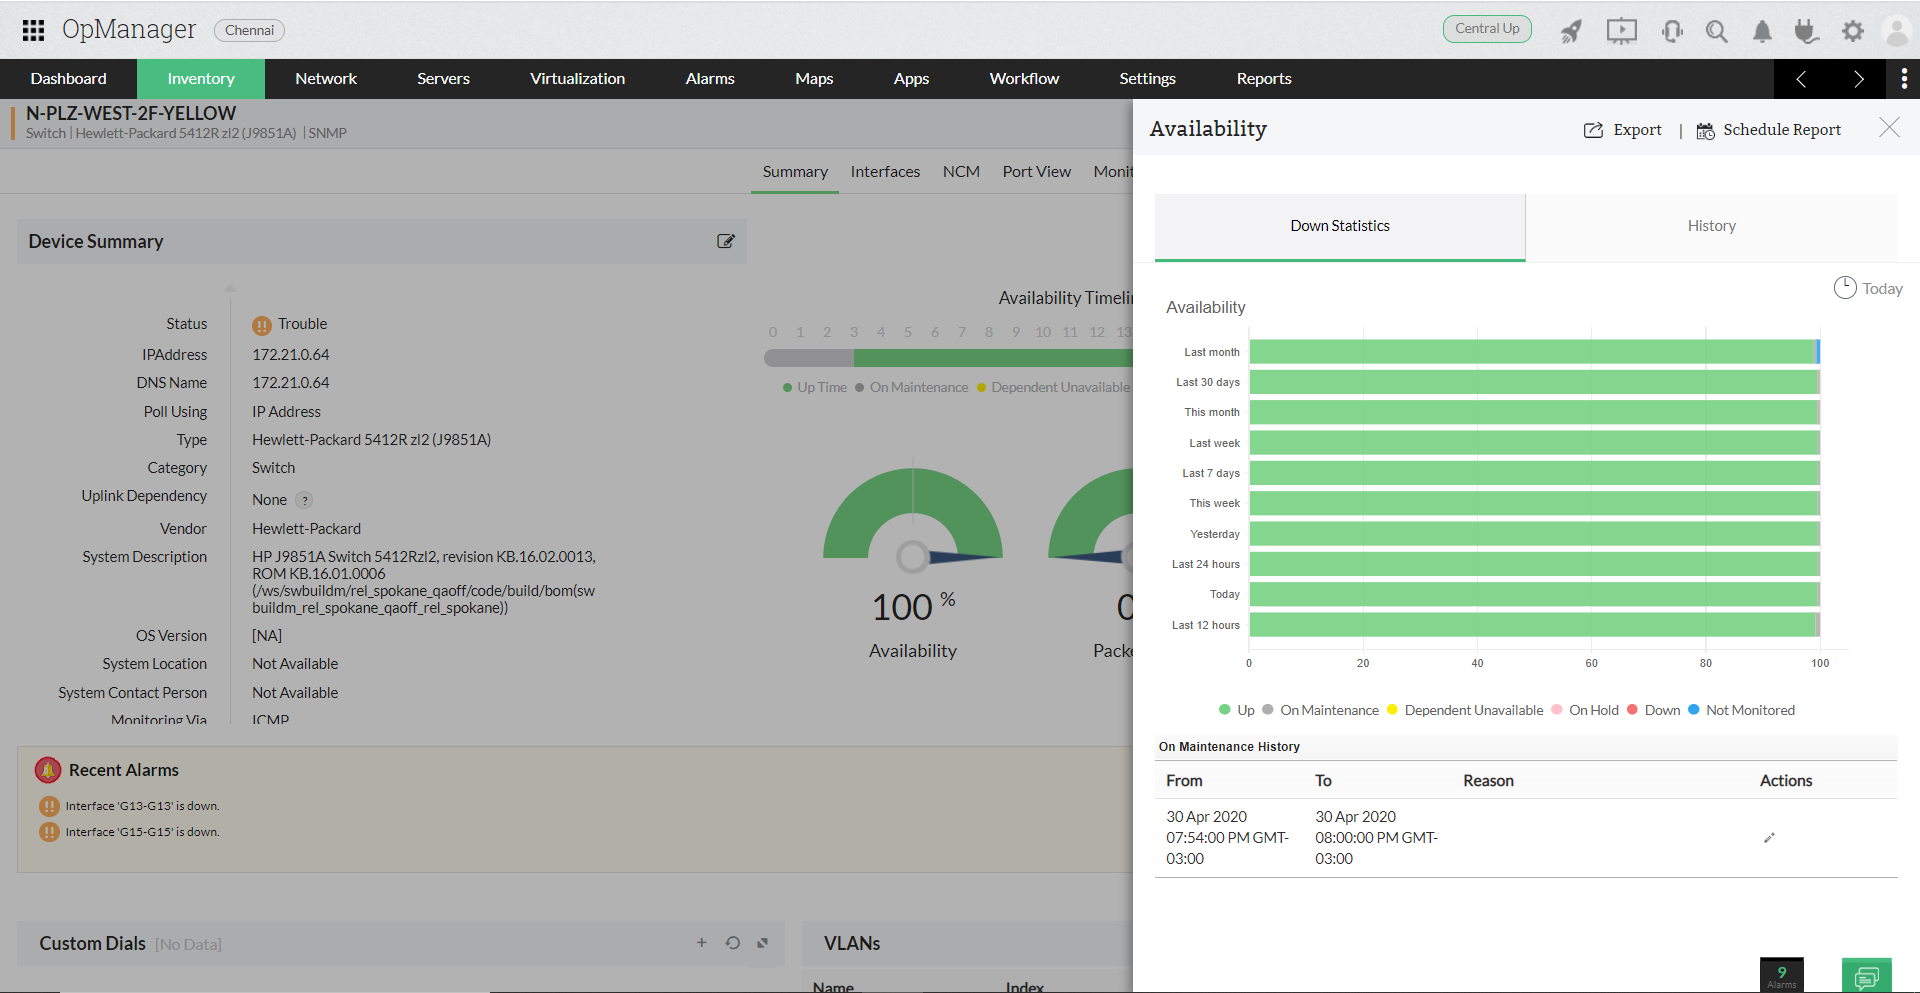Open the alarm bell notifications
Viewport: 1920px width, 993px height.
coord(1762,31)
